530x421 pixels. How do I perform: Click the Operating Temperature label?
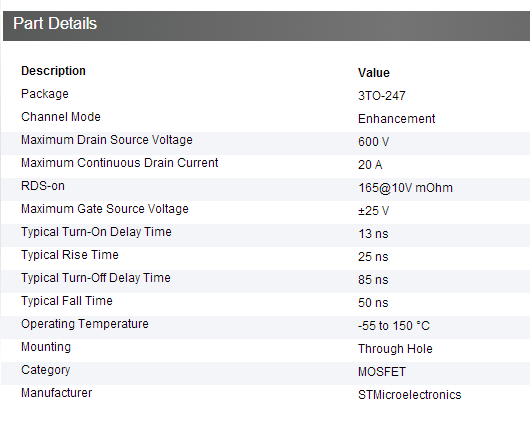tap(85, 324)
